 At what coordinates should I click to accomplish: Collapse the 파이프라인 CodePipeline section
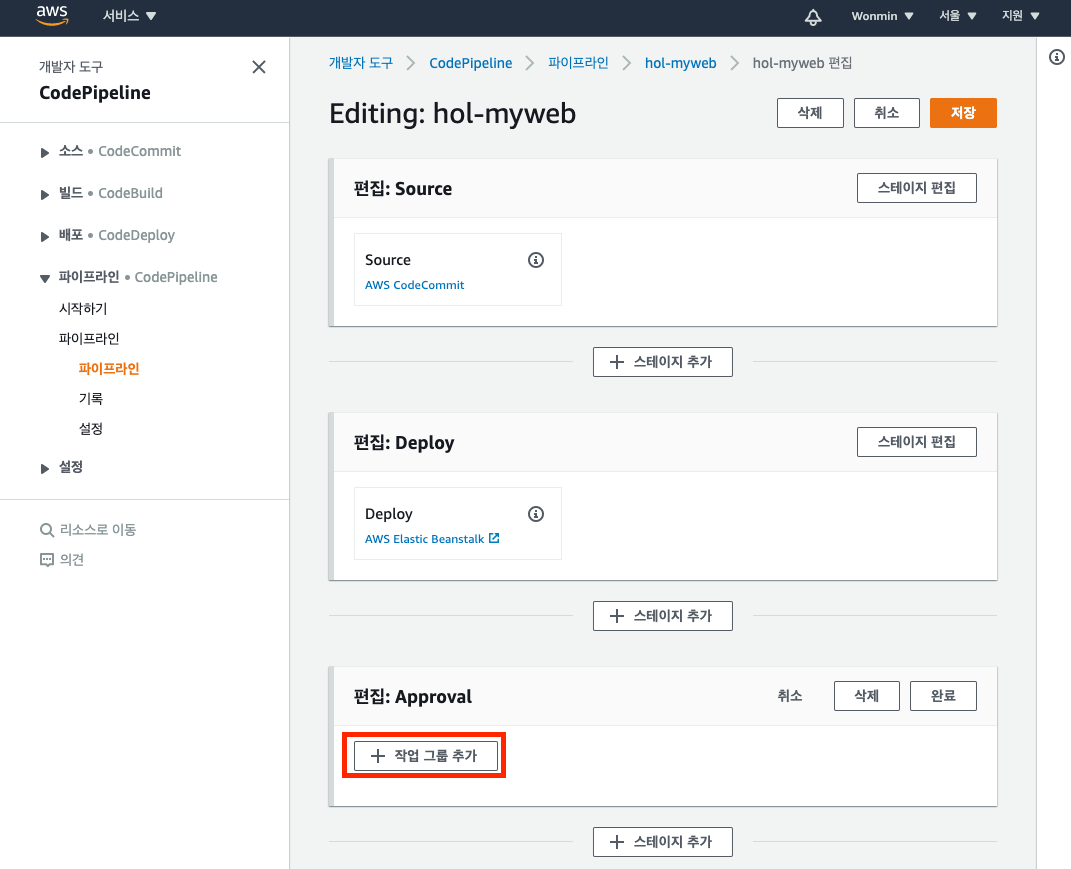click(x=44, y=278)
